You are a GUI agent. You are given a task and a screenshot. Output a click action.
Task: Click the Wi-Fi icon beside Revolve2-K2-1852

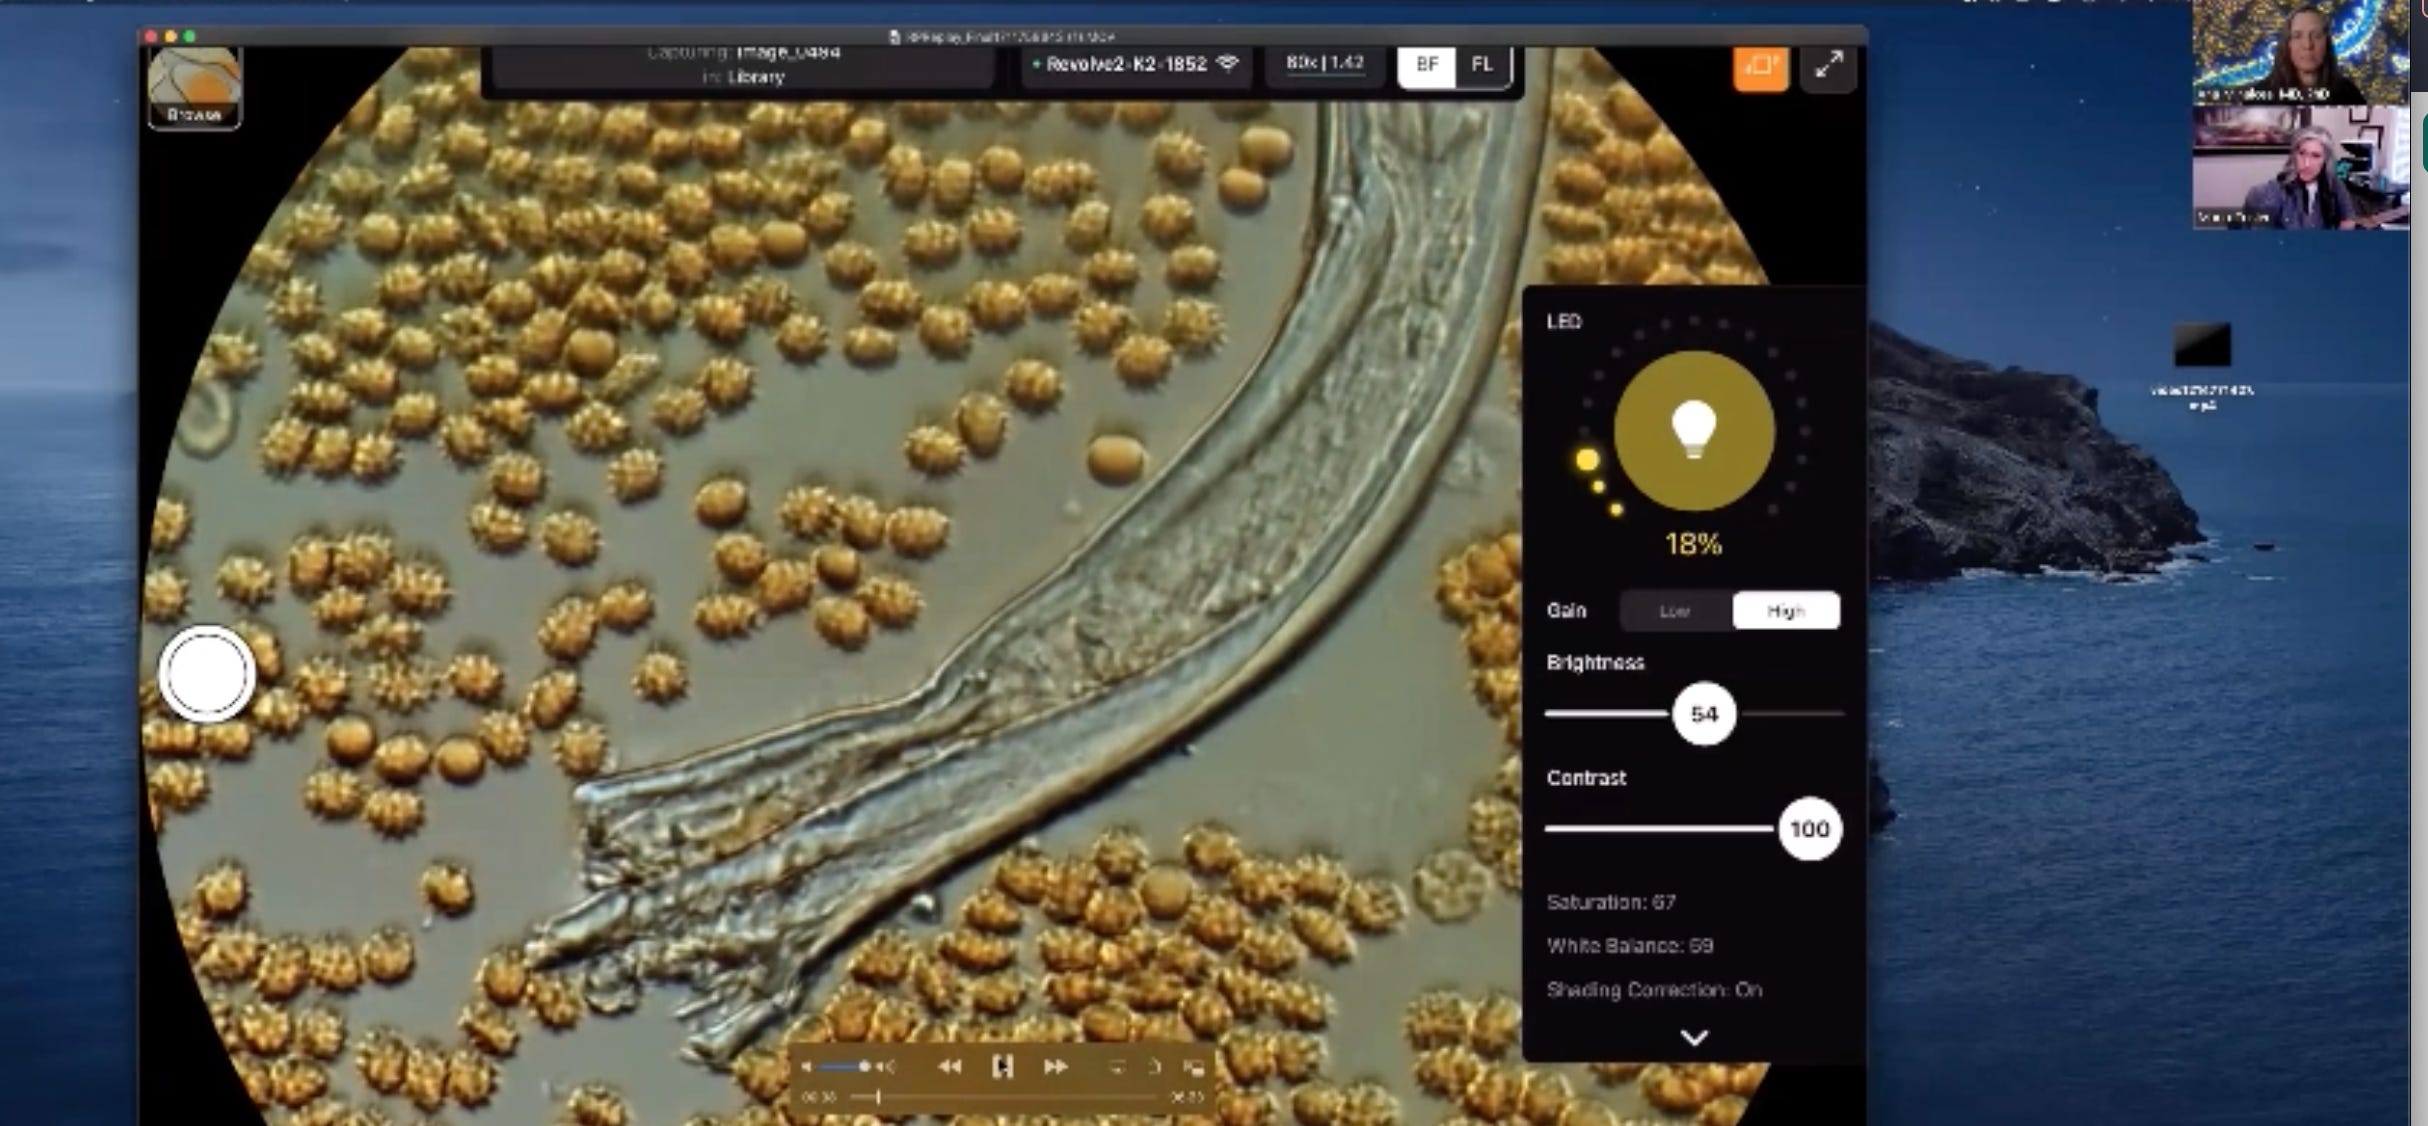point(1228,64)
